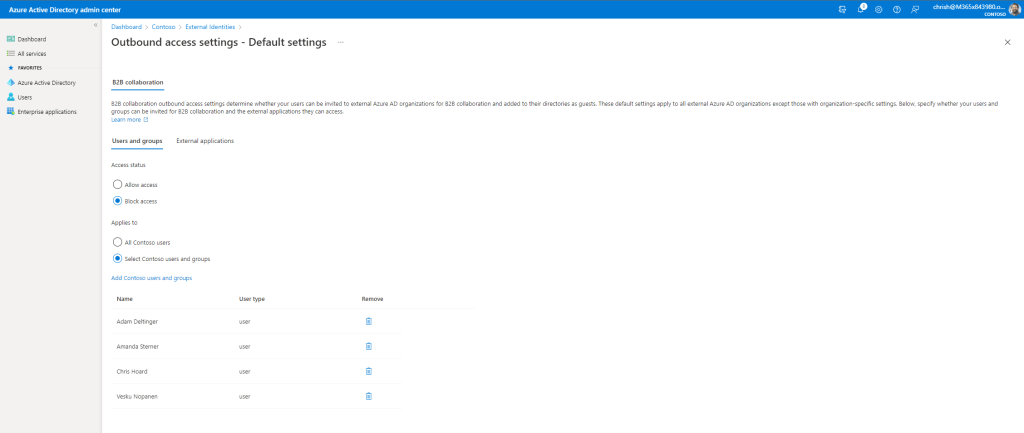
Task: Click the trash icon for Vesku Nopanen
Action: tap(368, 396)
